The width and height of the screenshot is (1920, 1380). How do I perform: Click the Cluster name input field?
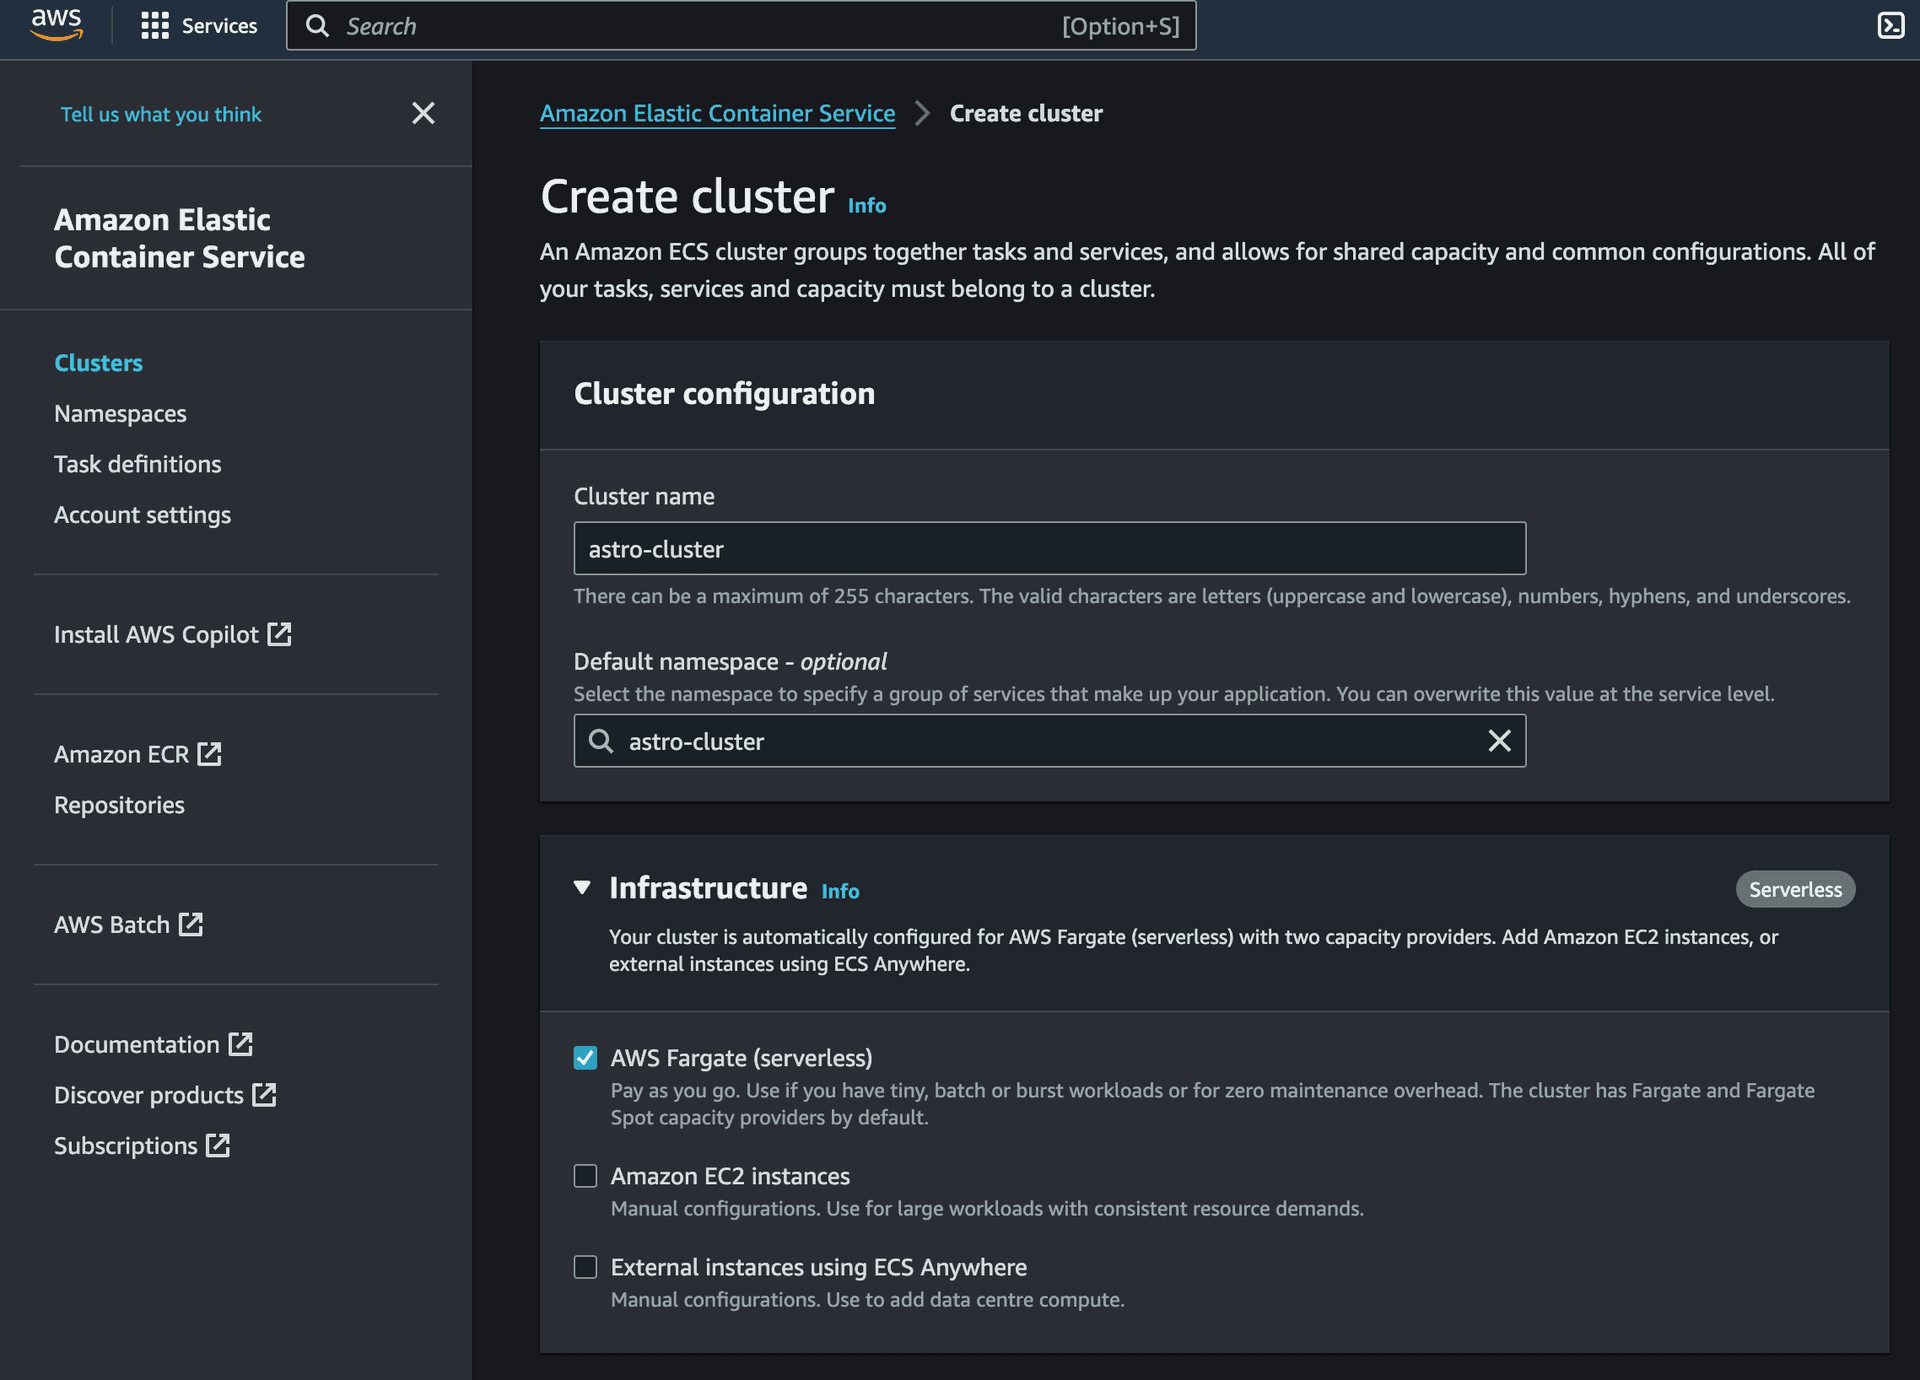coord(1048,548)
